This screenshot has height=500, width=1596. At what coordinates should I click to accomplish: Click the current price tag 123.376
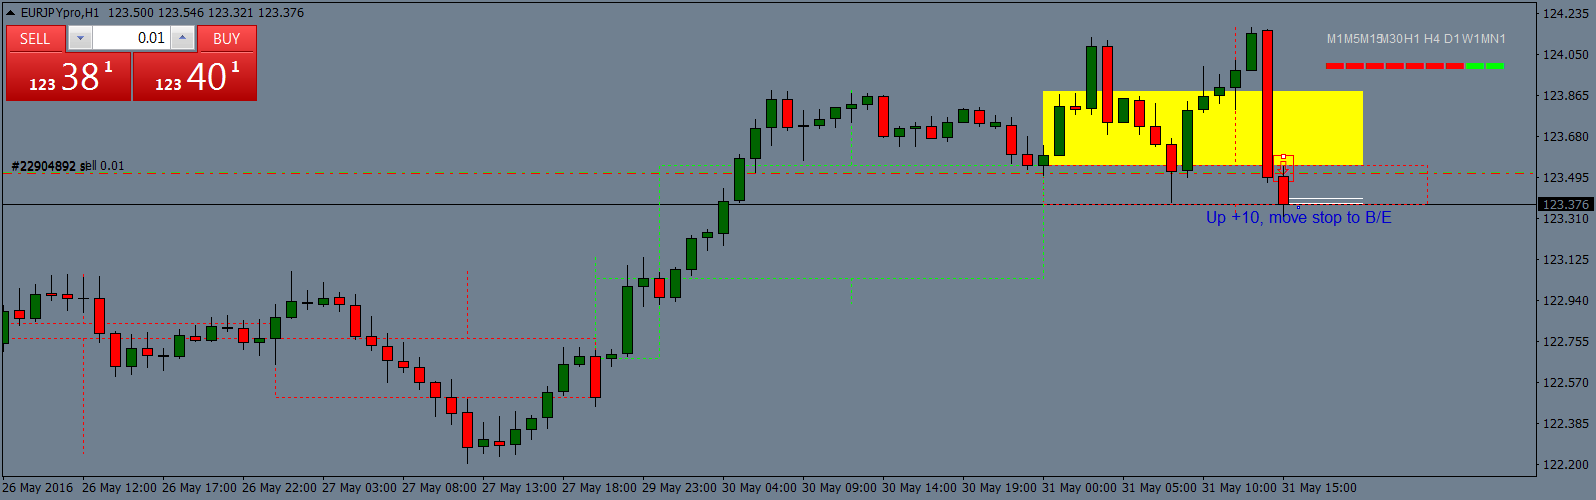click(1565, 204)
